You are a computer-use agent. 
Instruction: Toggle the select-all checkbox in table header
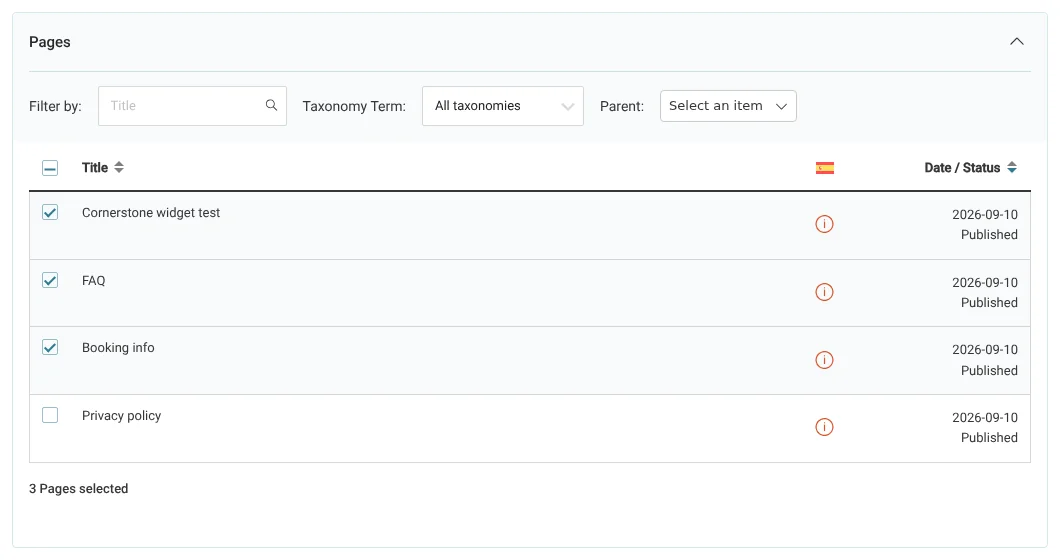[x=50, y=168]
